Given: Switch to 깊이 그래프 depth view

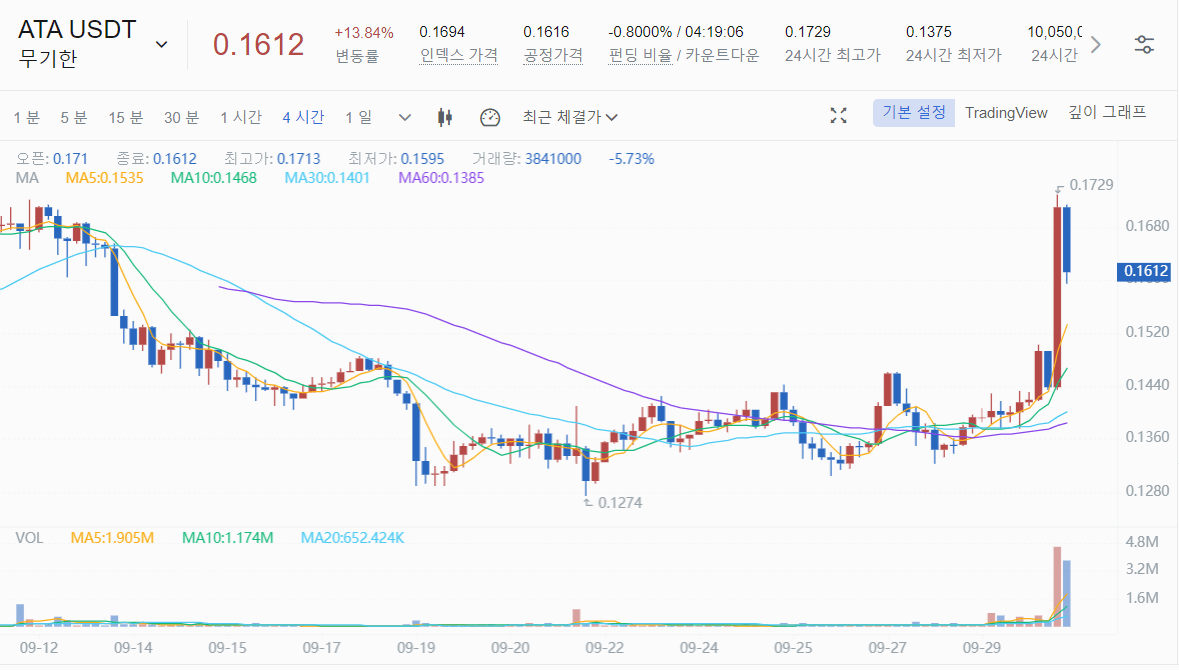Looking at the screenshot, I should coord(1107,113).
